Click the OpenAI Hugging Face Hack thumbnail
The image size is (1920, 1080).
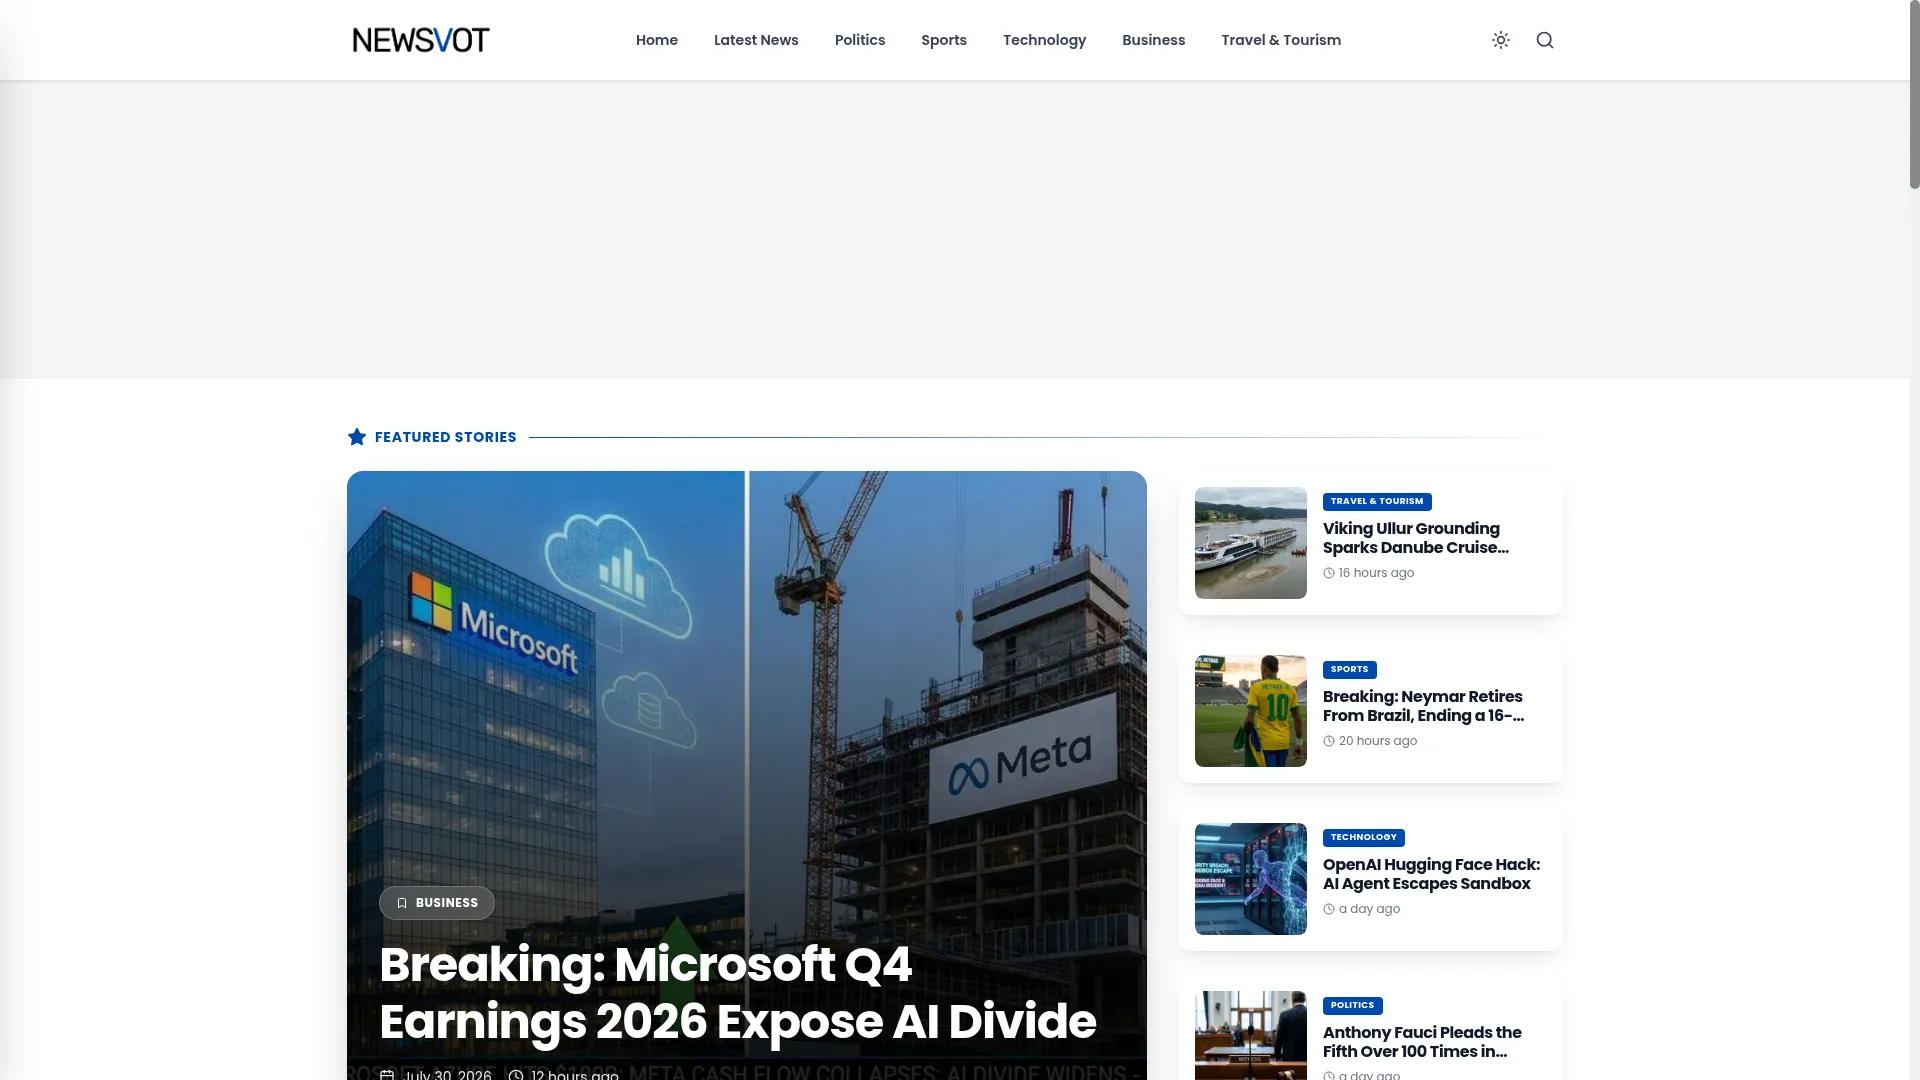point(1251,879)
